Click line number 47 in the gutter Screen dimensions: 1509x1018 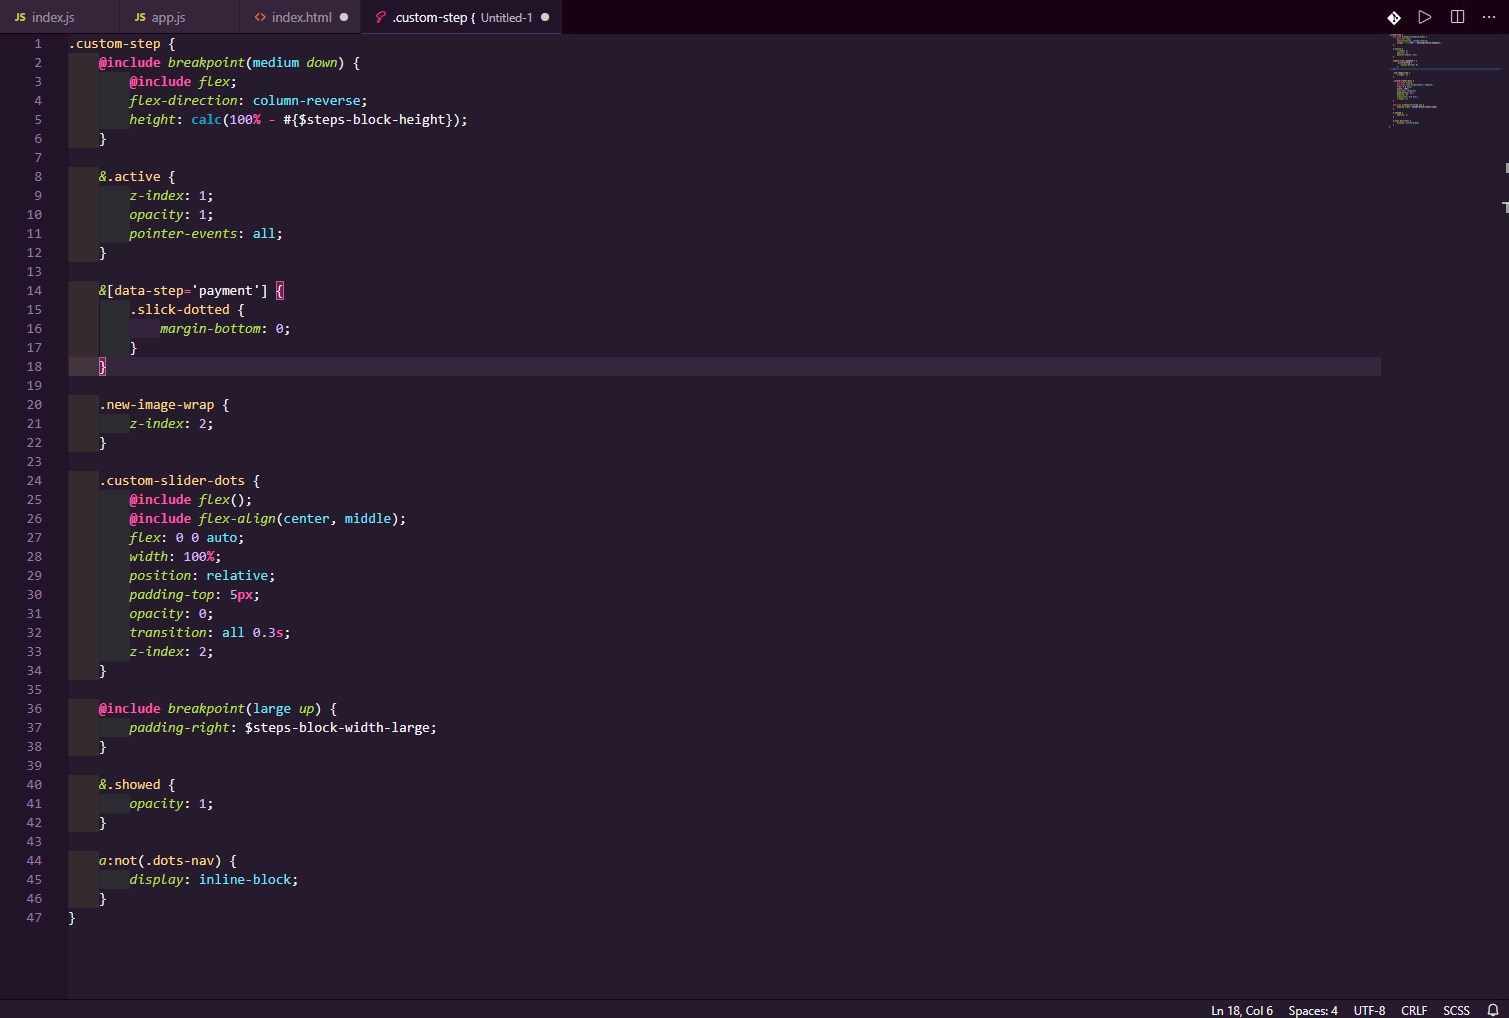coord(34,917)
